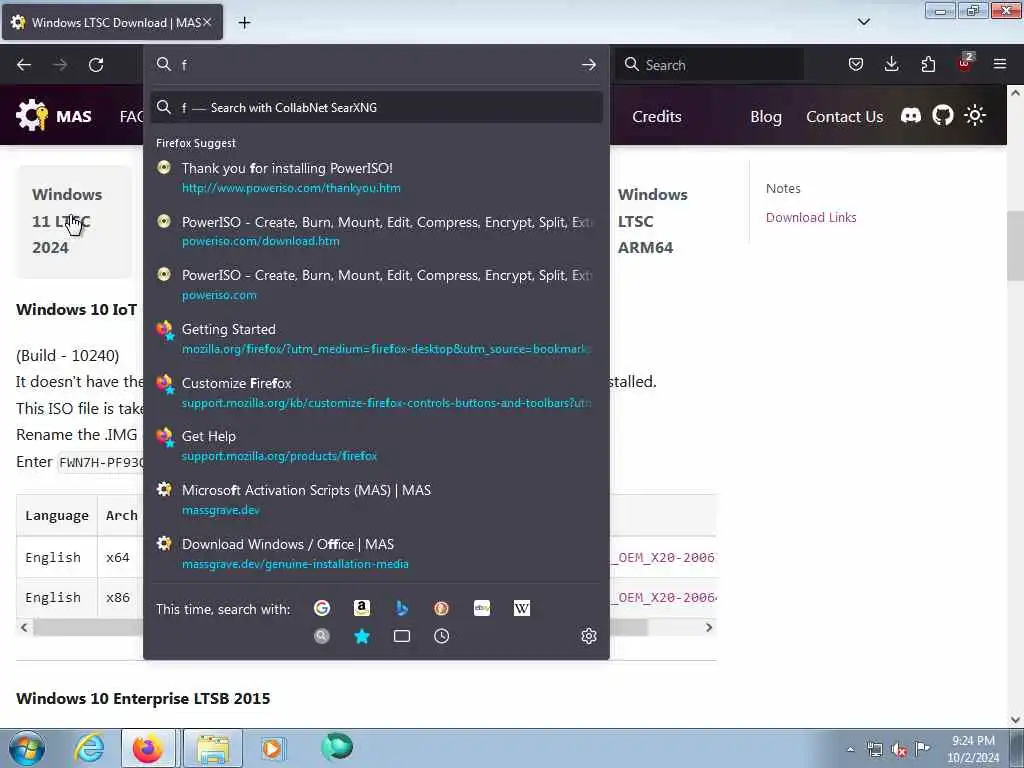Open the Downloads panel
This screenshot has width=1024, height=768.
click(x=891, y=64)
